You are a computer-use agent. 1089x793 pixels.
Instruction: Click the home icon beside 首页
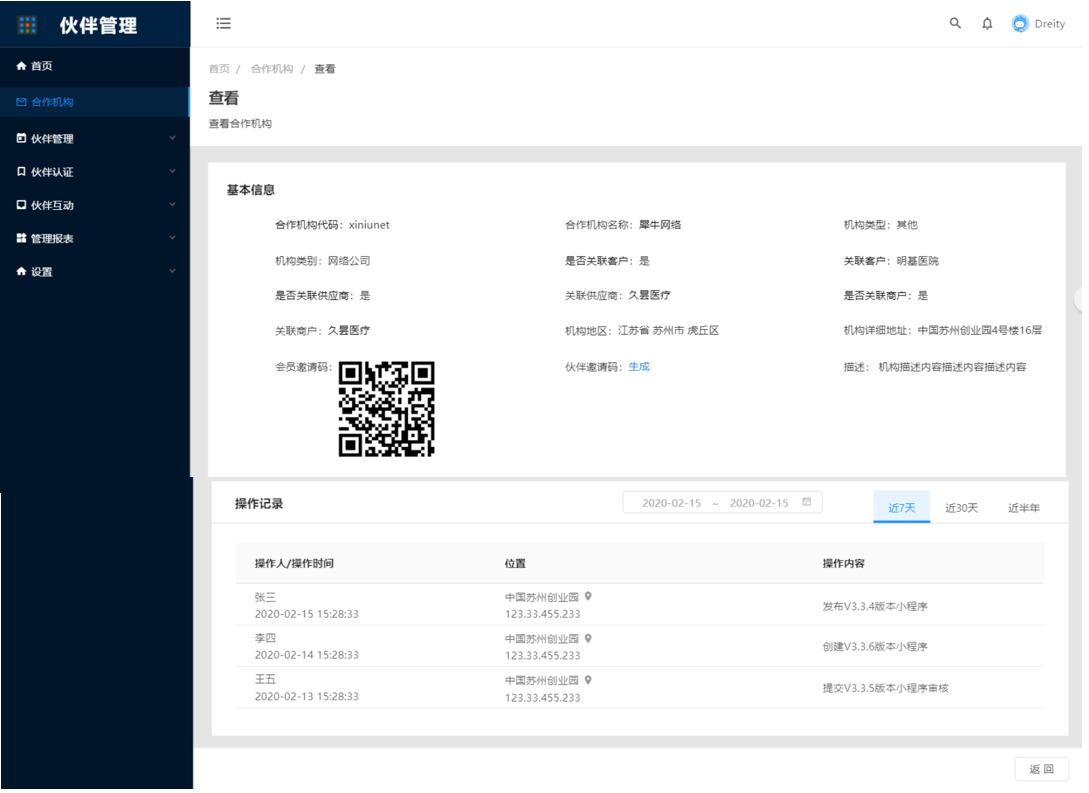22,66
